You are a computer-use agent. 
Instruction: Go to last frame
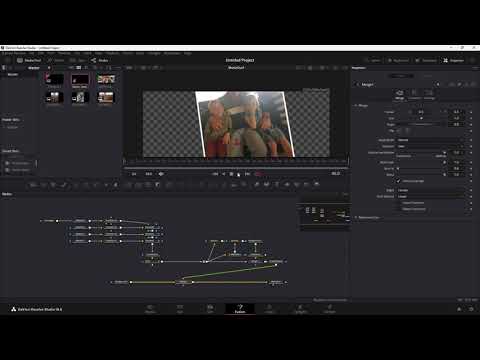coord(247,174)
